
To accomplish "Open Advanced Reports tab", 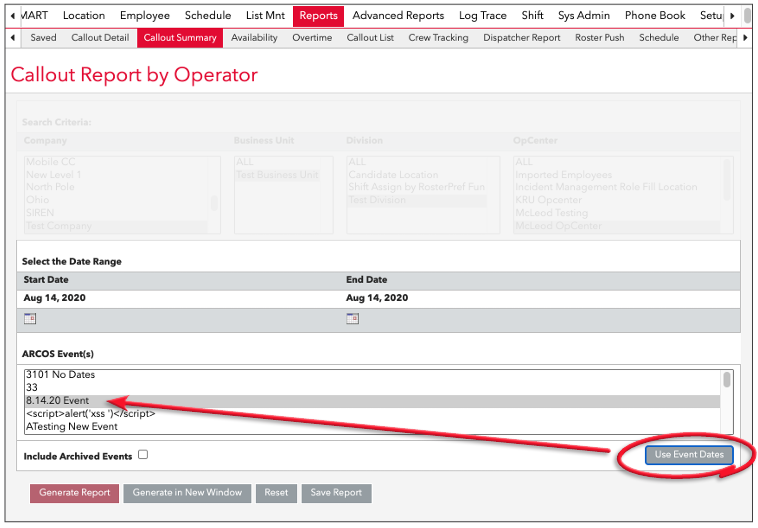I will click(x=398, y=15).
